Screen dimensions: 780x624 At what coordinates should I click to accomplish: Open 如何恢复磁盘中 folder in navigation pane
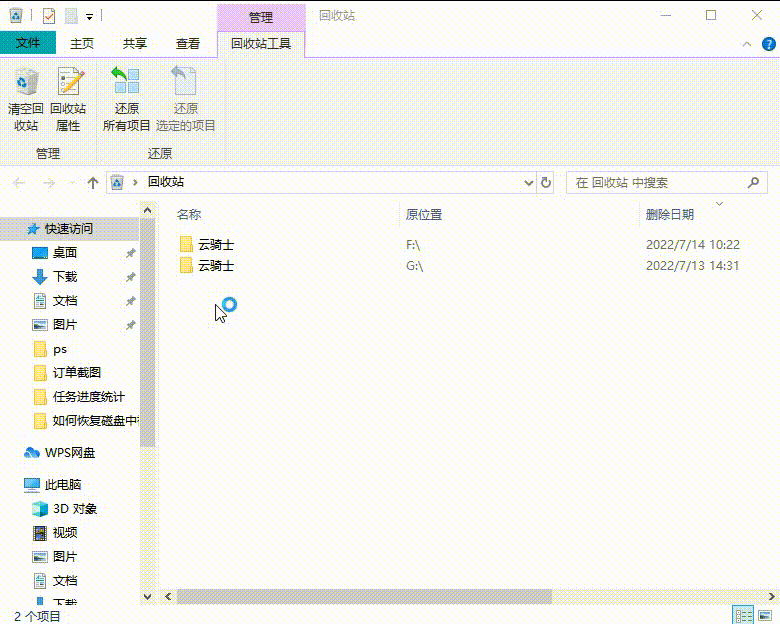pos(95,420)
